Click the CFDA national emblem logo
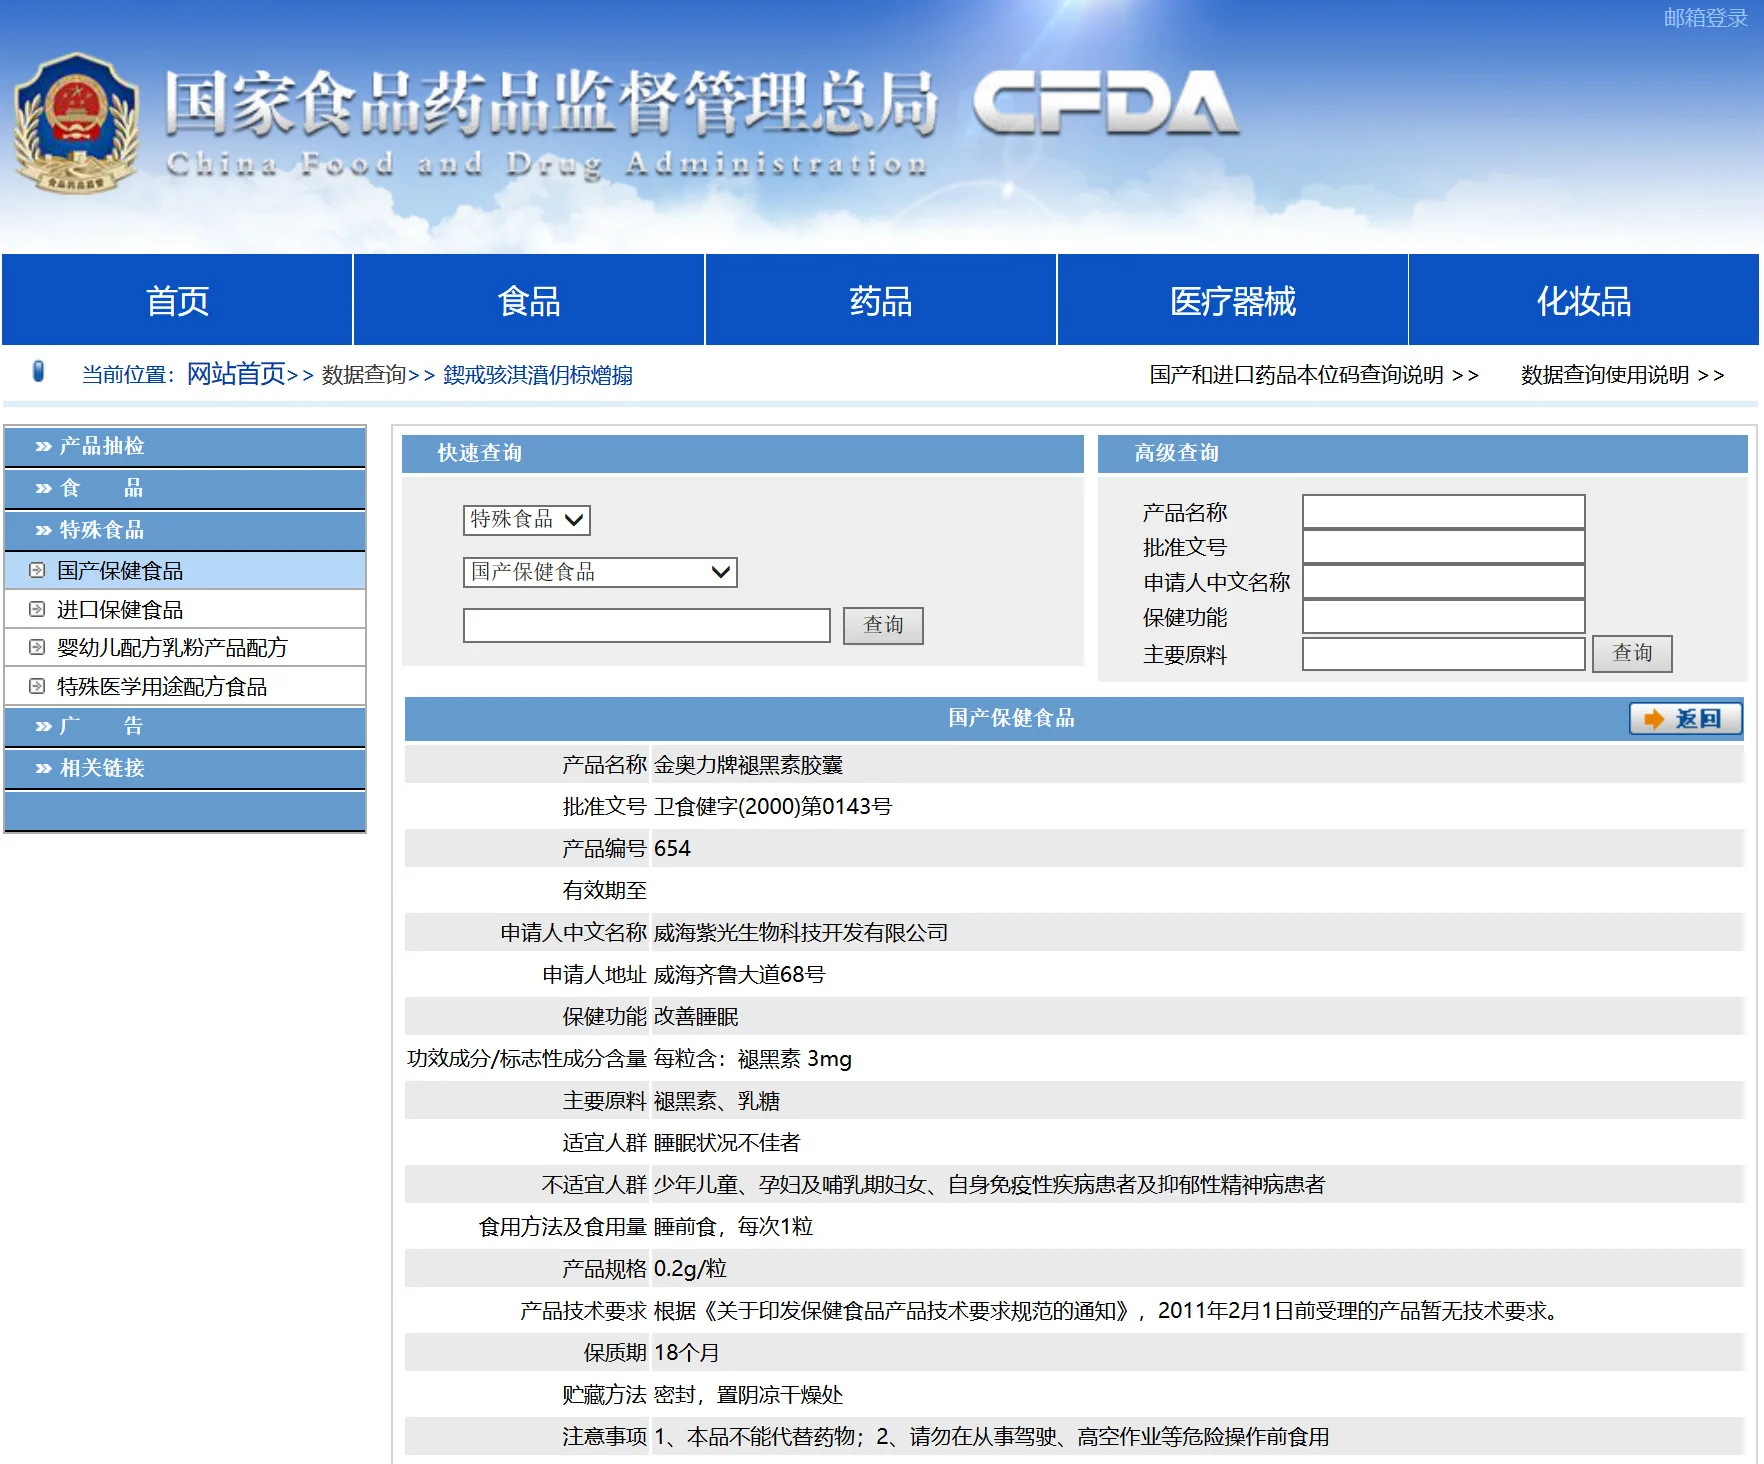 (x=76, y=123)
